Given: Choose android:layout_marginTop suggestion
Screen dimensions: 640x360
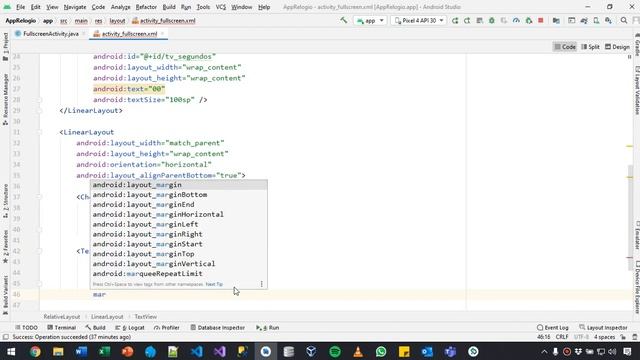Looking at the screenshot, I should point(179,254).
